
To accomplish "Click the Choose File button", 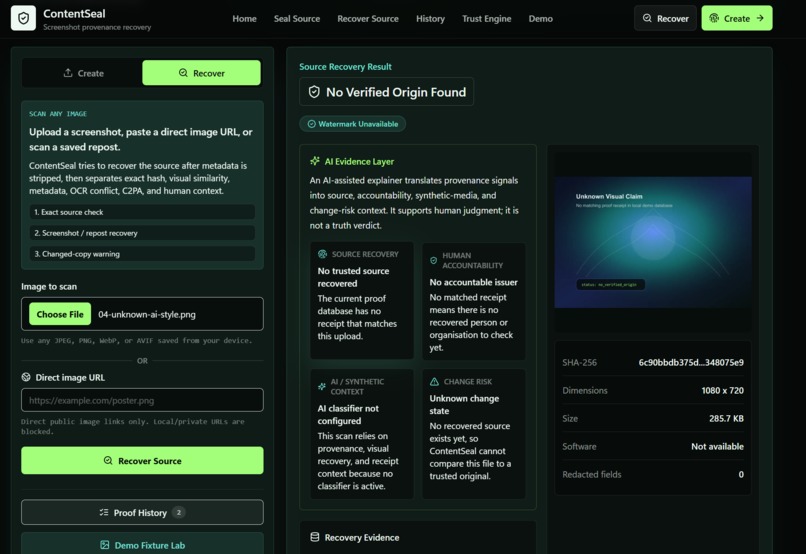I will tap(60, 314).
